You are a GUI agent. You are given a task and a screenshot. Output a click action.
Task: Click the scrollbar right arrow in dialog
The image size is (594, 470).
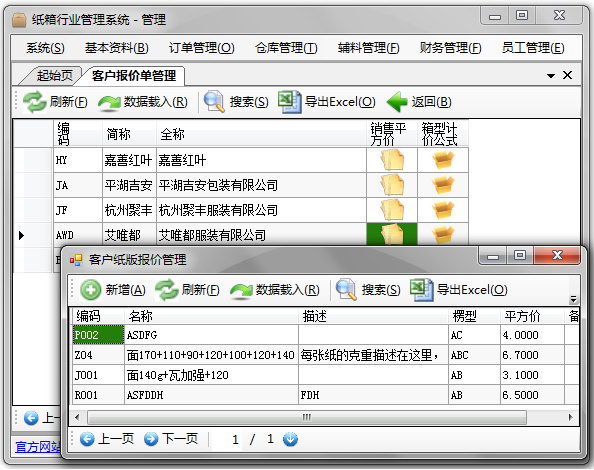pyautogui.click(x=571, y=417)
